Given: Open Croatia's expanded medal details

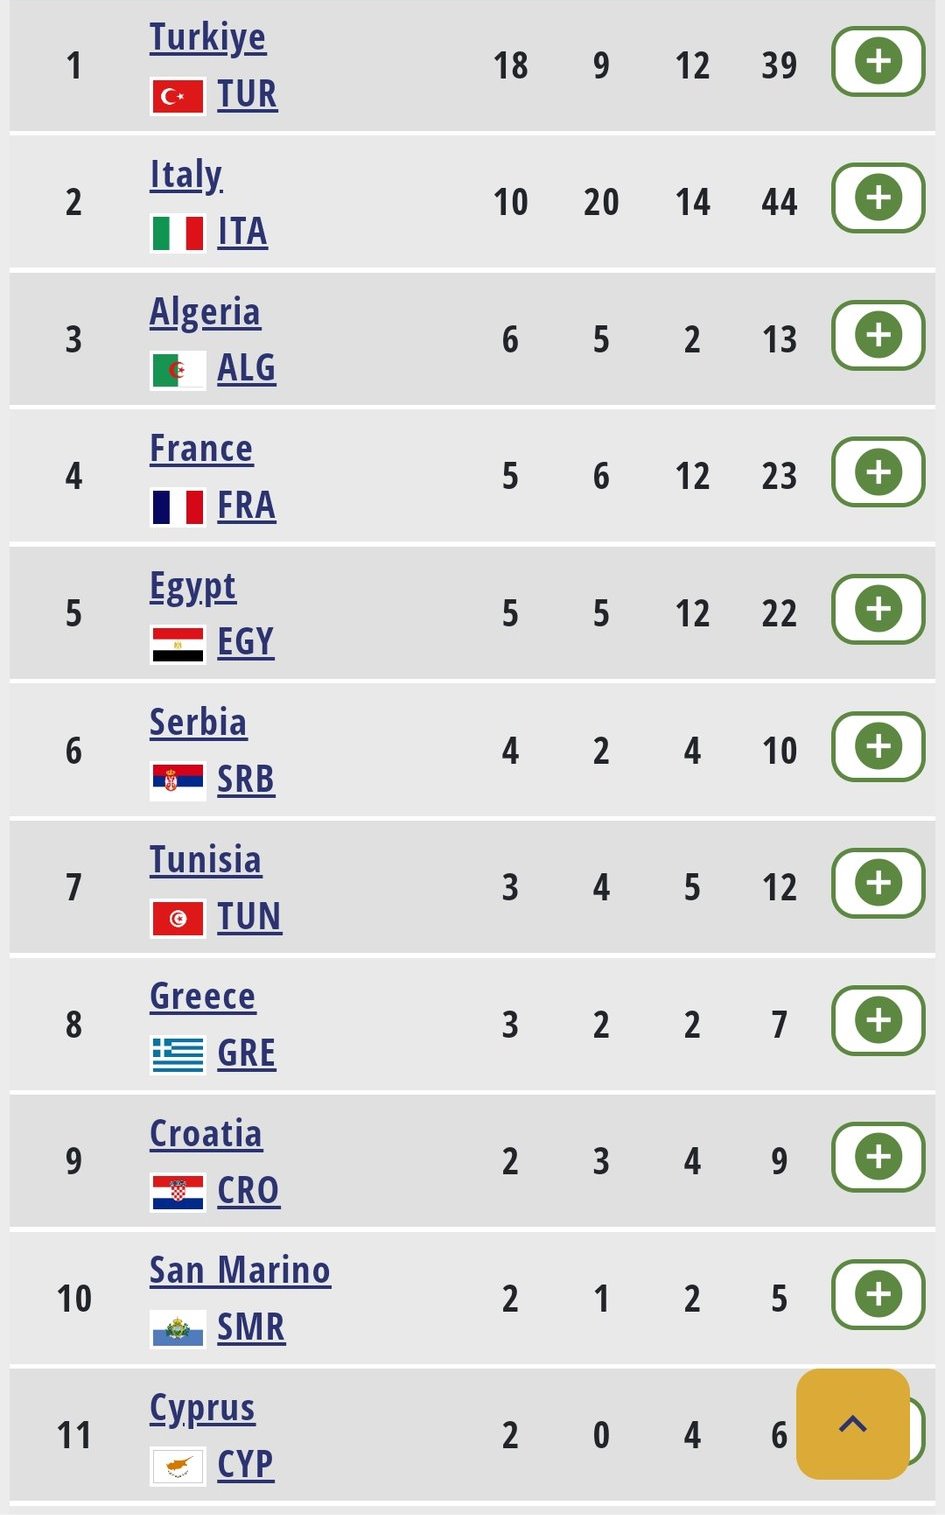Looking at the screenshot, I should point(878,1157).
